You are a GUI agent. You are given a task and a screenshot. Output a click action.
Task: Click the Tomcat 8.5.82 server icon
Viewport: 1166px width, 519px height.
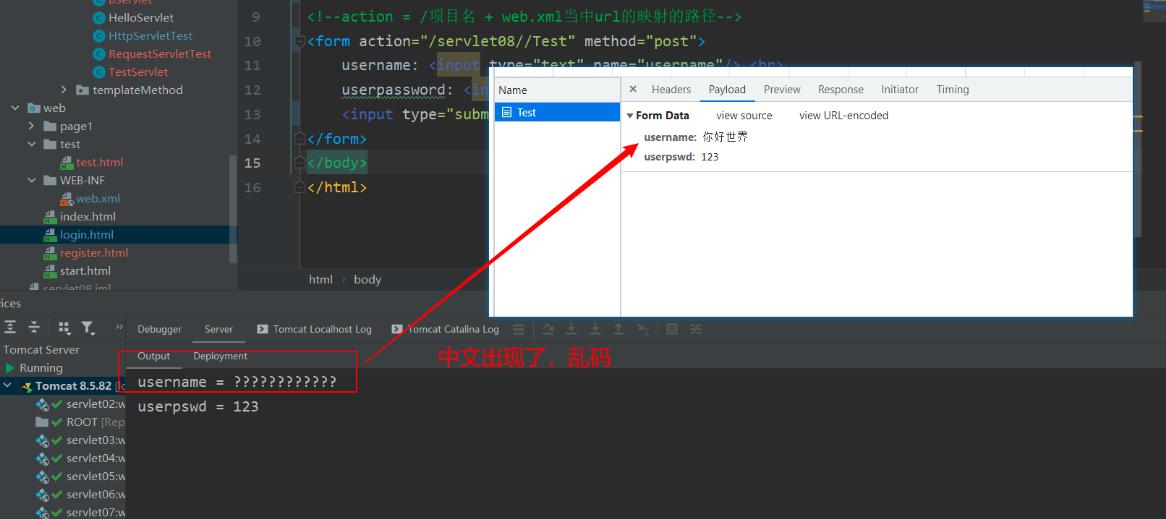26,387
